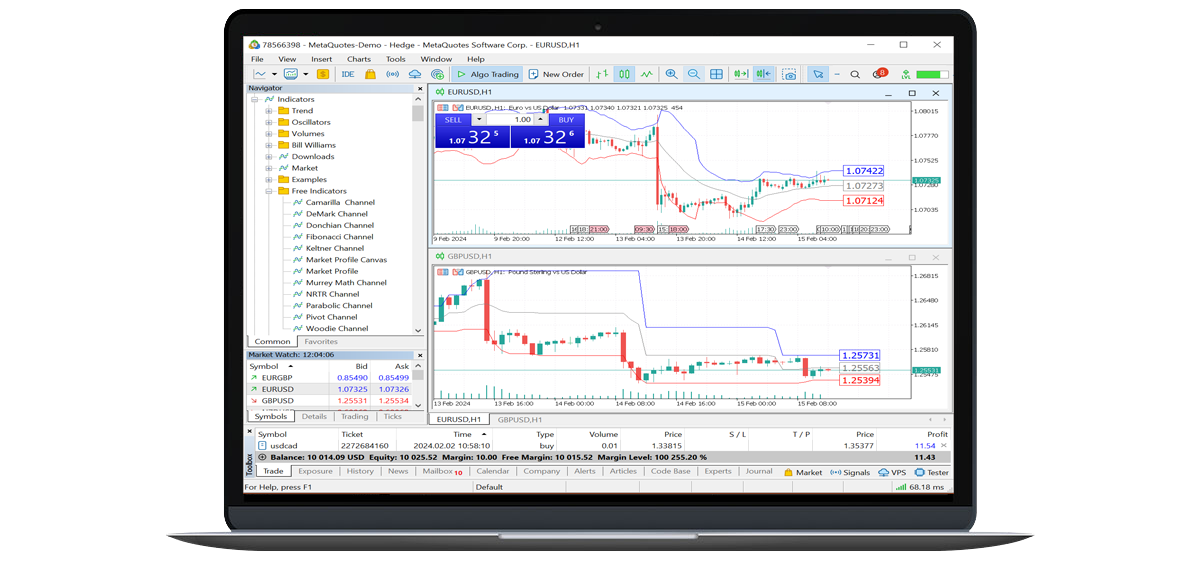Toggle the Algo Trading button
This screenshot has width=1200, height=561.
coord(487,74)
